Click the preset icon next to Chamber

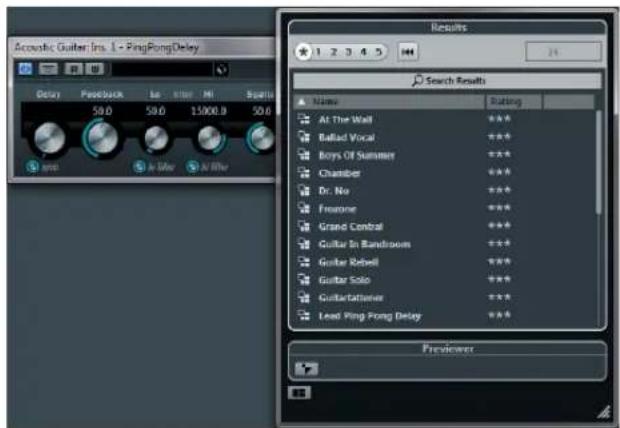coord(304,173)
